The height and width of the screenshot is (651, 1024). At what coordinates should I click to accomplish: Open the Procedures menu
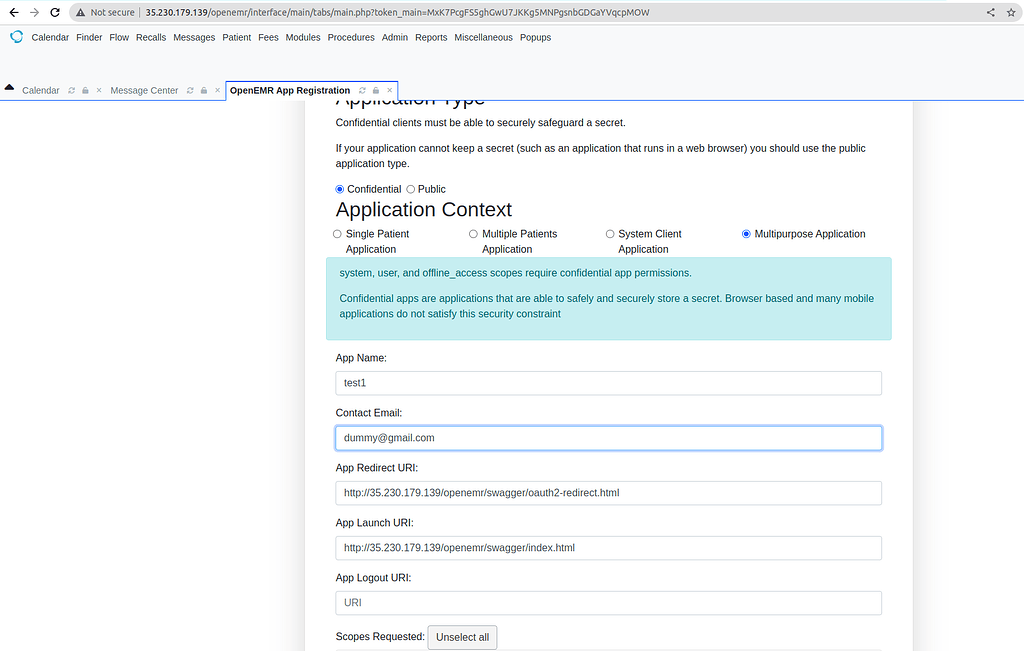coord(350,37)
